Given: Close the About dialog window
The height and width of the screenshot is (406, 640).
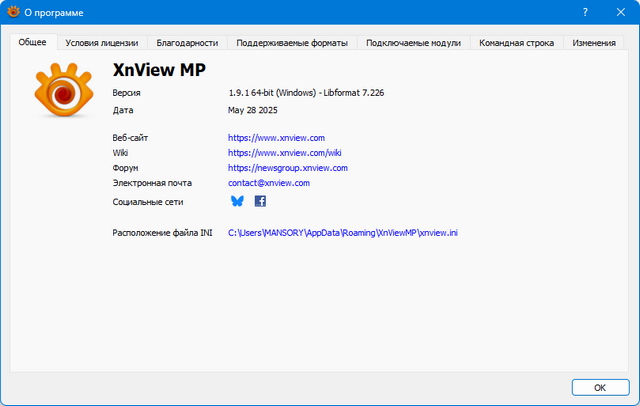Looking at the screenshot, I should (620, 12).
